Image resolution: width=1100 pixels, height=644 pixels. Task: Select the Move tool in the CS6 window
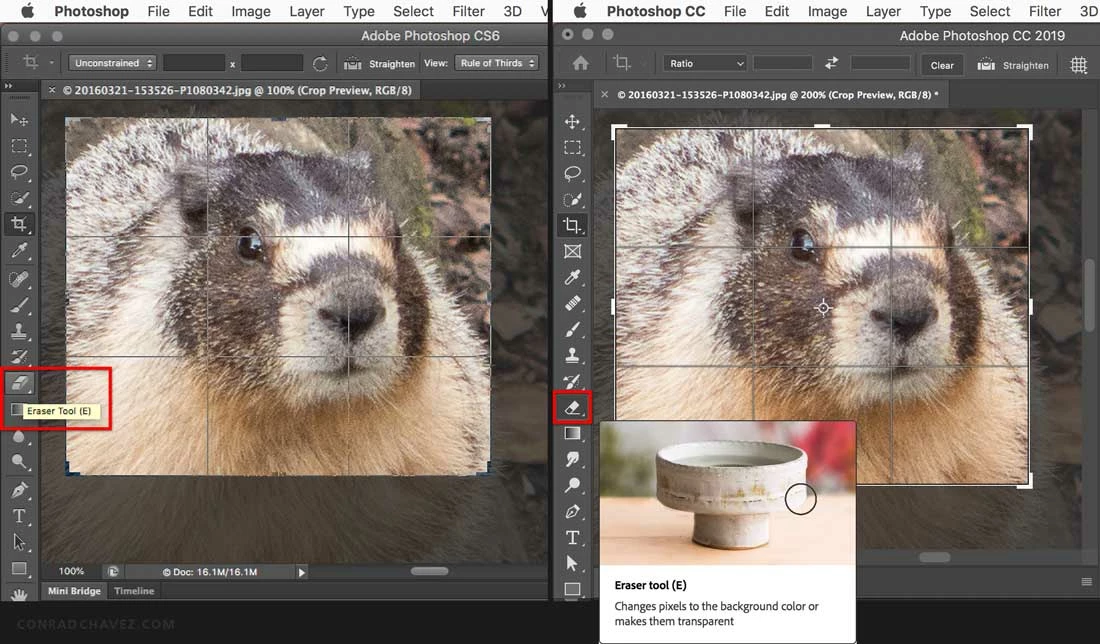[19, 120]
